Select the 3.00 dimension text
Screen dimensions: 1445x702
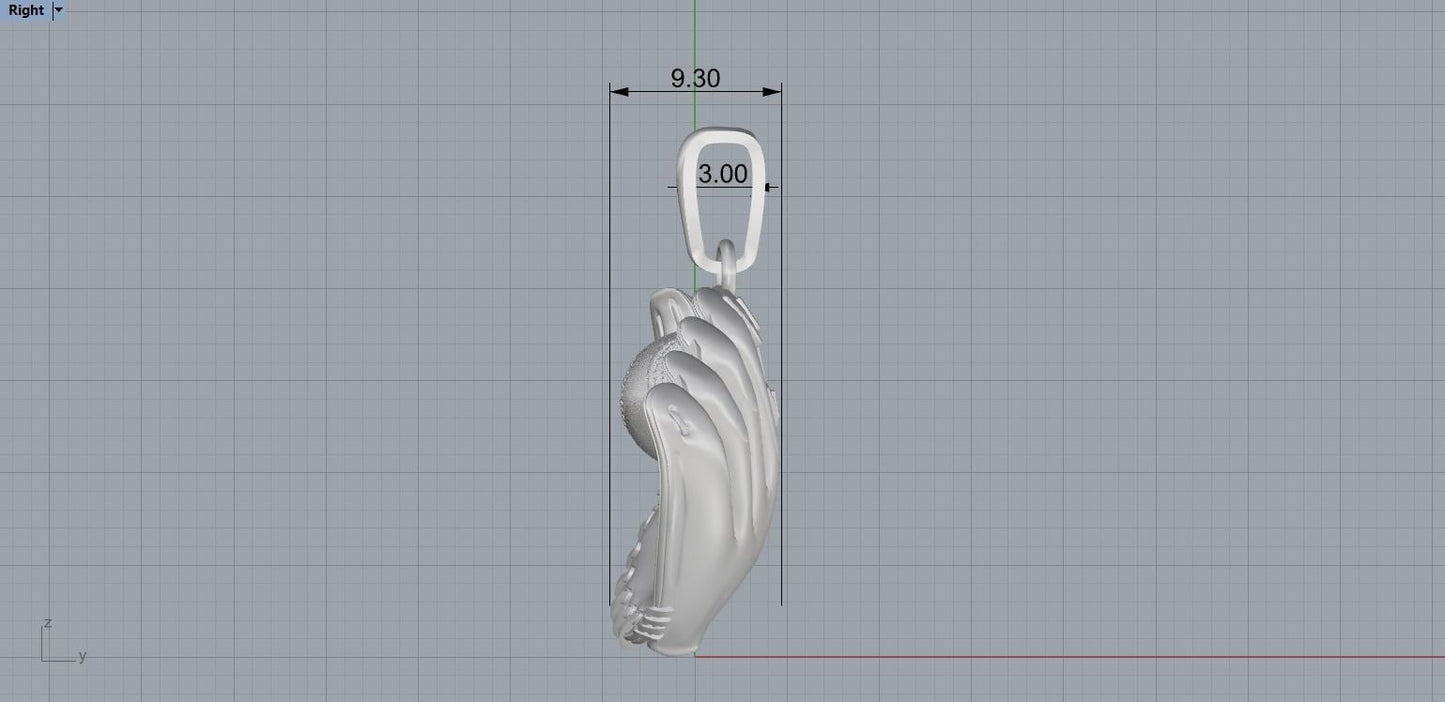coord(722,174)
